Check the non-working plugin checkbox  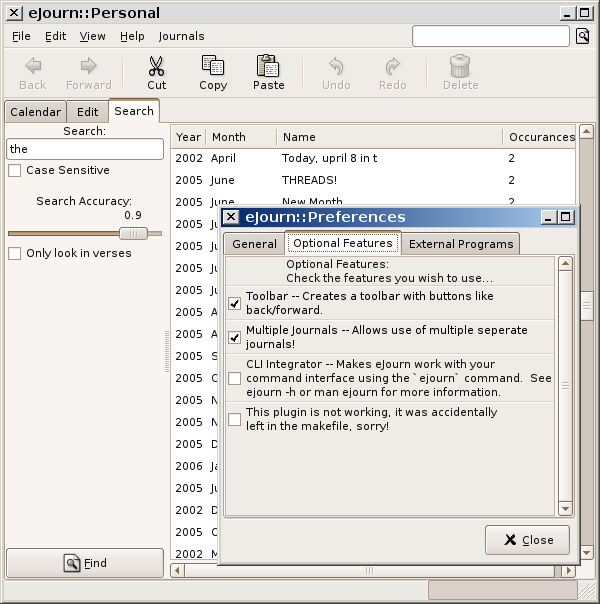[235, 419]
